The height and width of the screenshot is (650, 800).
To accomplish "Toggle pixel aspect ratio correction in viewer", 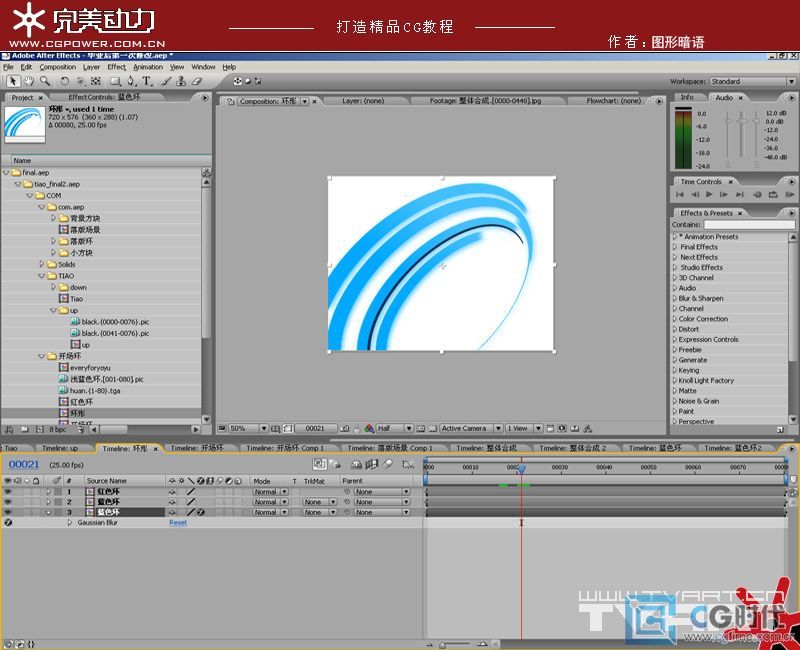I will tap(550, 429).
